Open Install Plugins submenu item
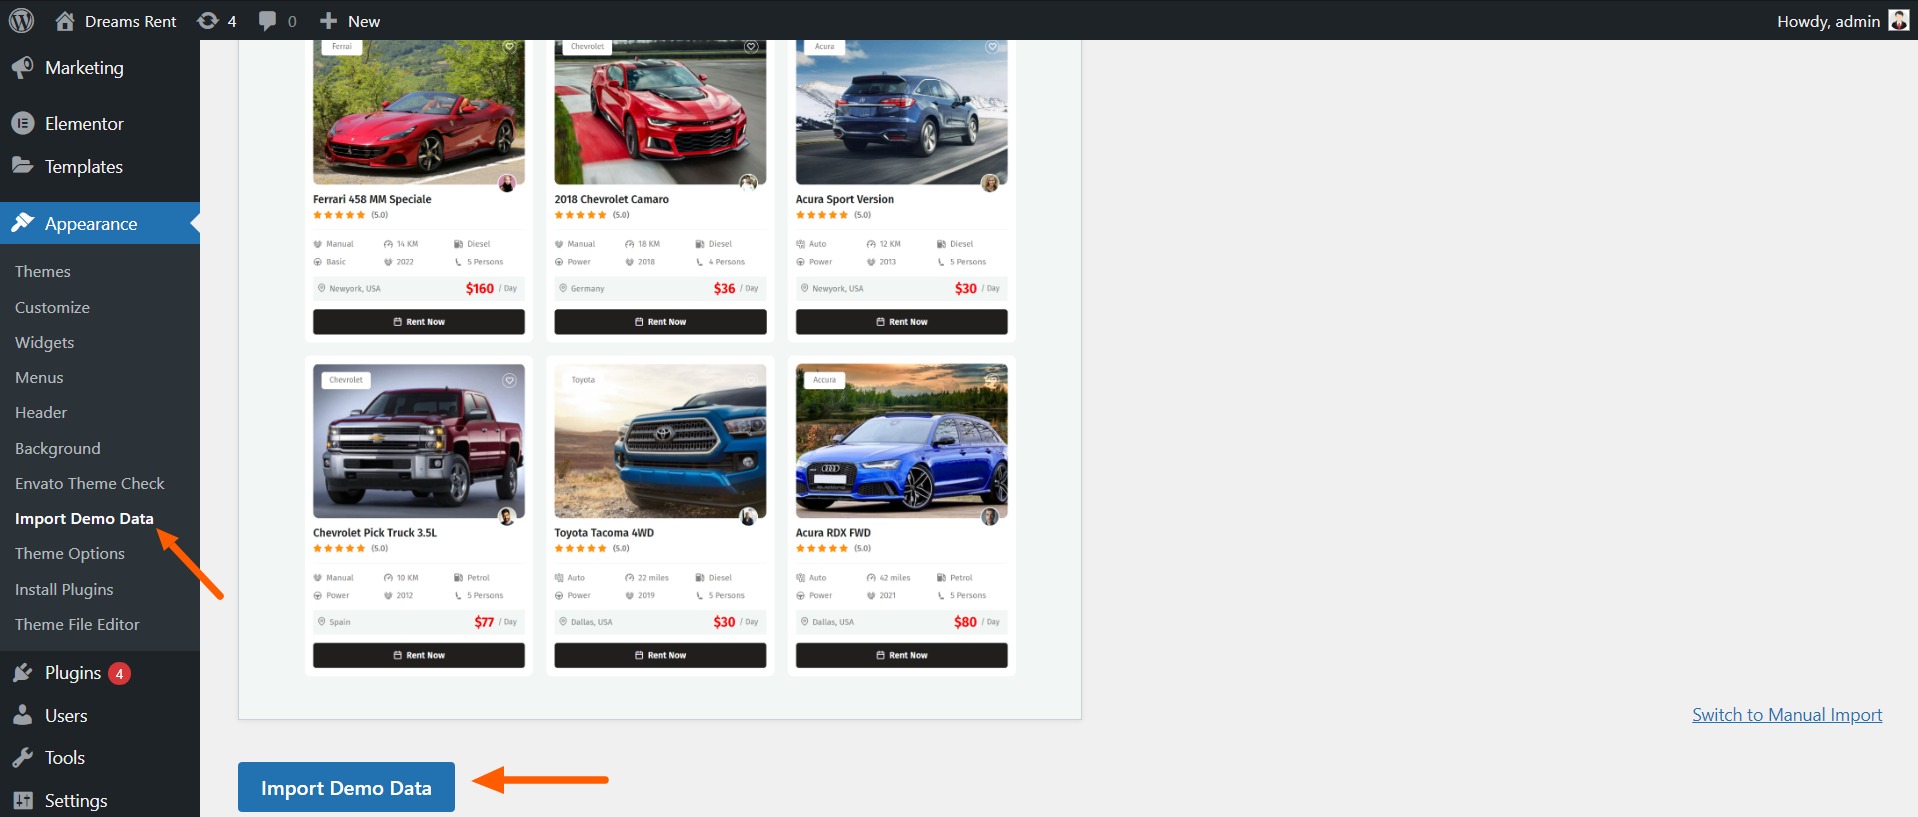This screenshot has width=1918, height=817. point(64,589)
